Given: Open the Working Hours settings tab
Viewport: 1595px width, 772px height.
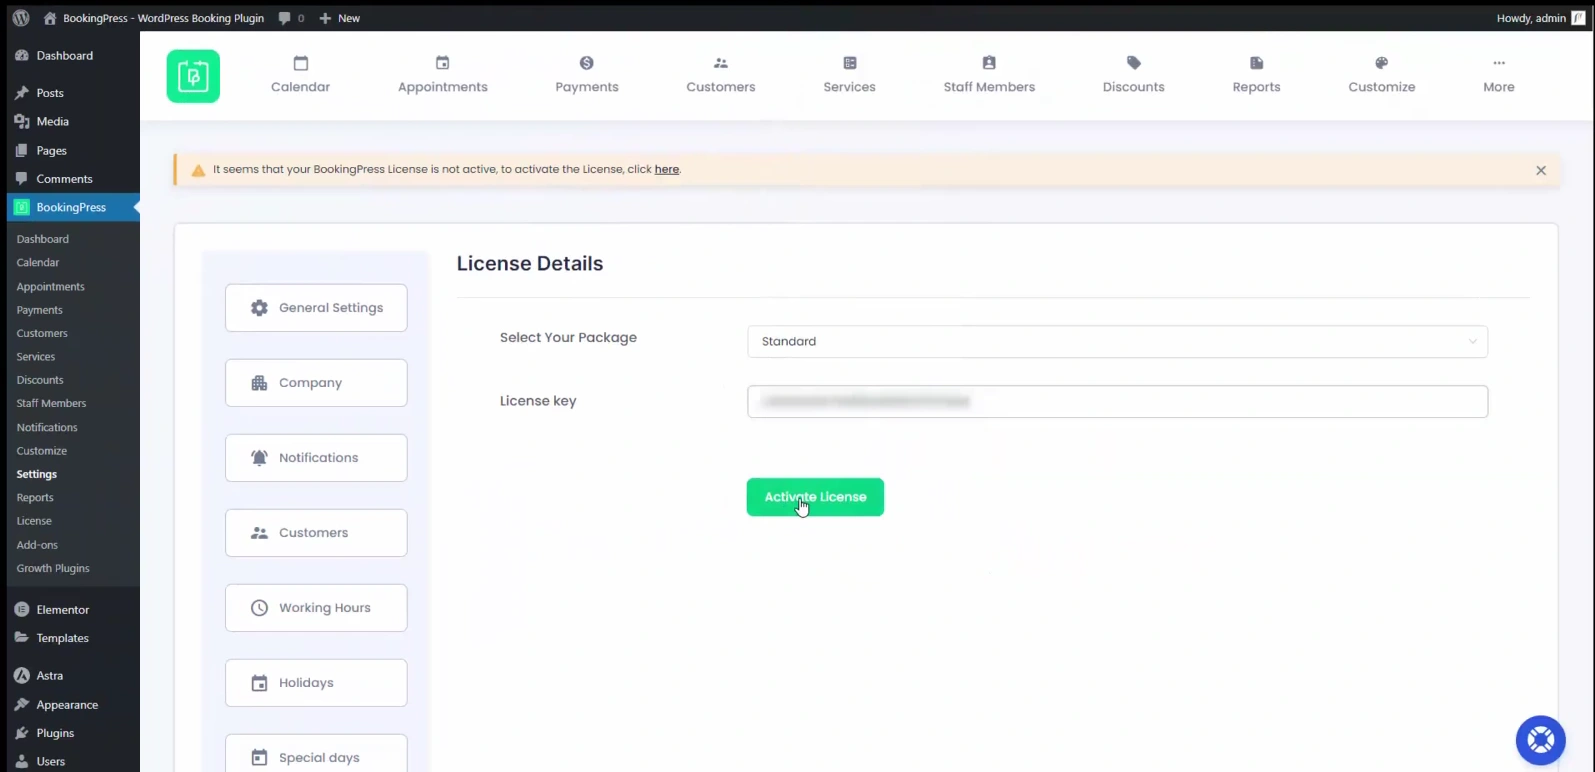Looking at the screenshot, I should pos(316,608).
